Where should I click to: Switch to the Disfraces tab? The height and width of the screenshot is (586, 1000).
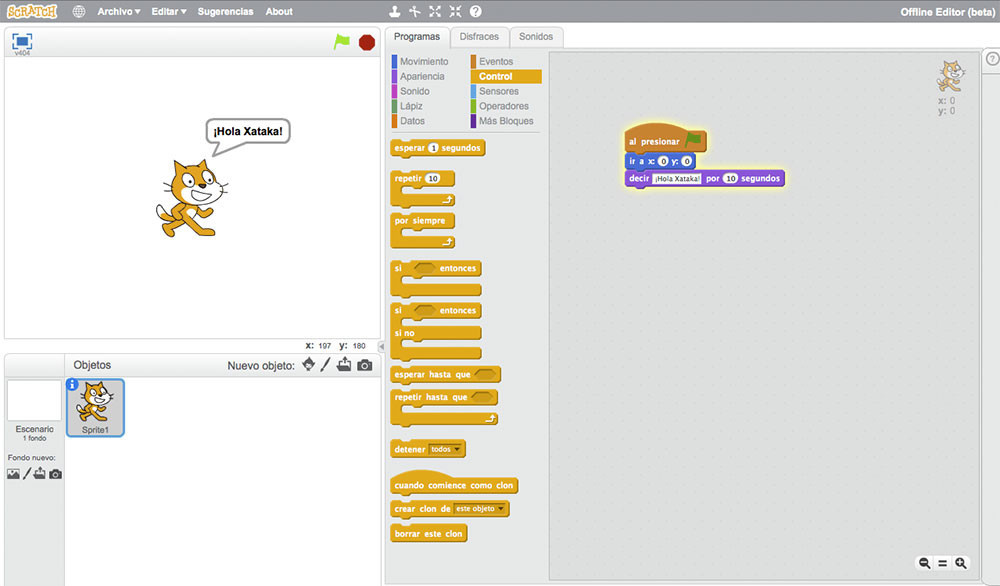click(479, 37)
